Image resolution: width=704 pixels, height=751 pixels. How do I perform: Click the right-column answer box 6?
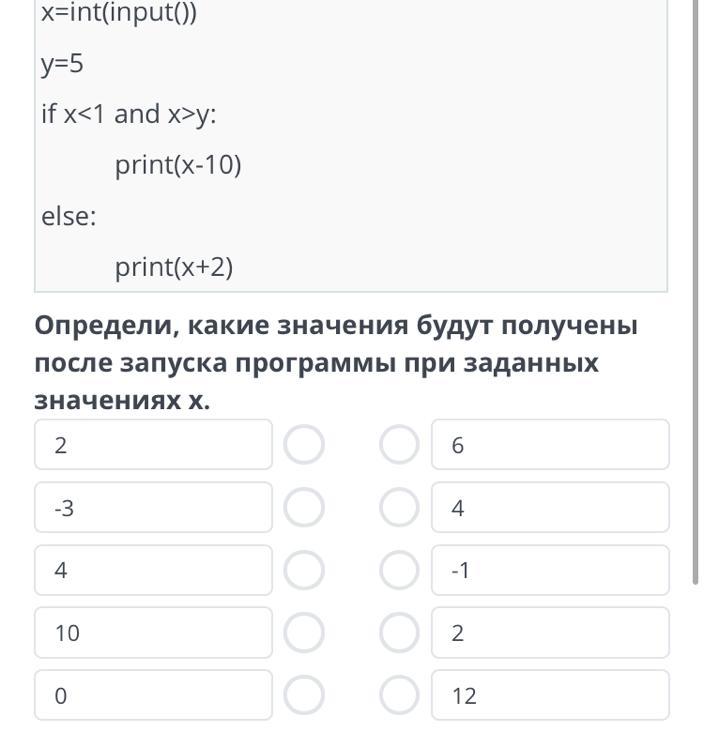(x=550, y=445)
